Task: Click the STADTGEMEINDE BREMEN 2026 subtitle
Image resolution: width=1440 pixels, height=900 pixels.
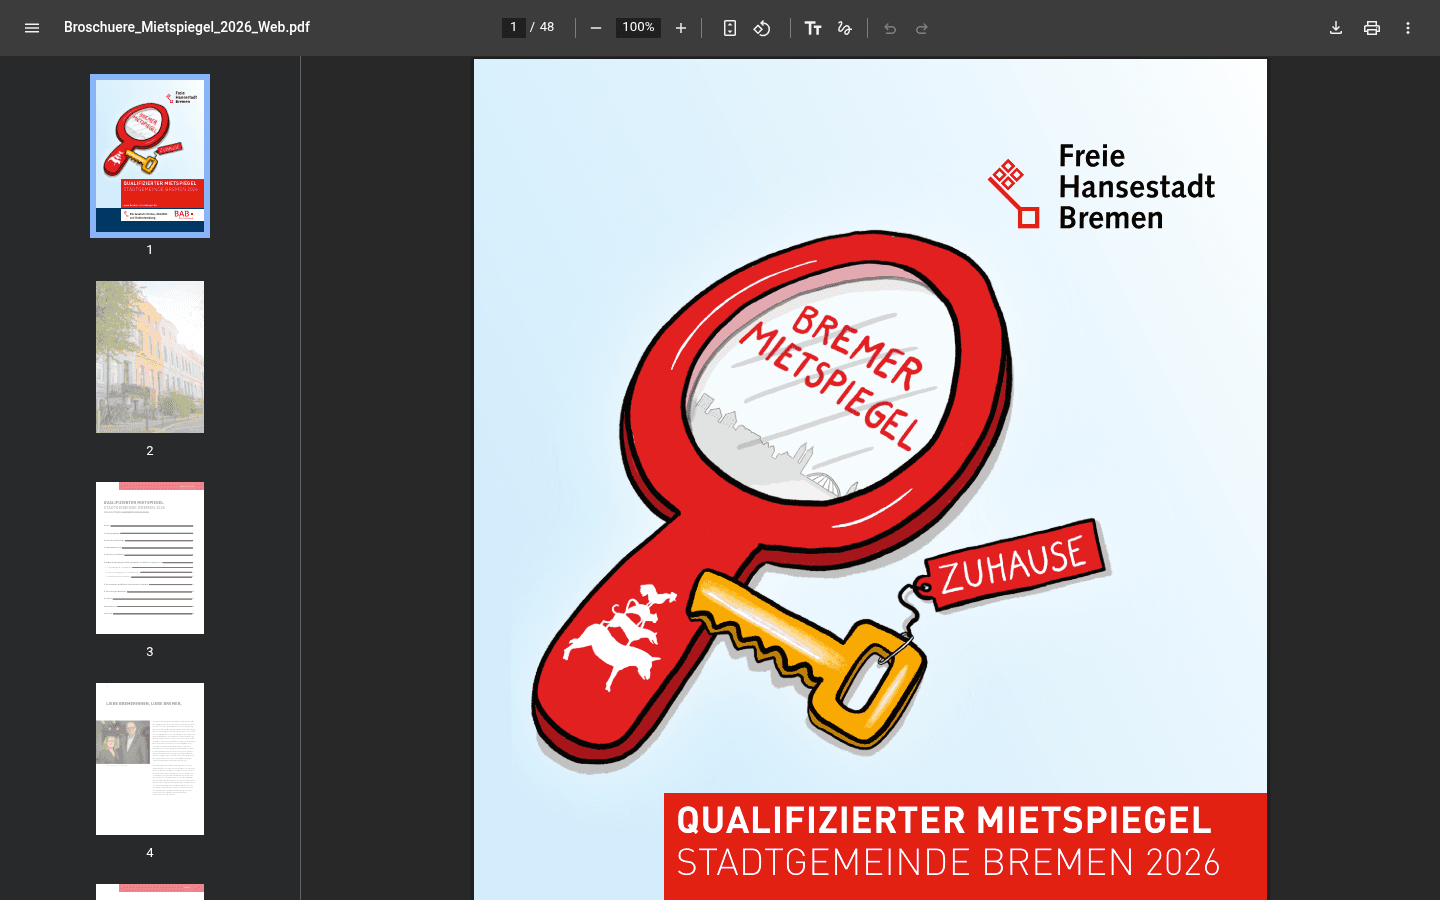Action: click(x=949, y=862)
